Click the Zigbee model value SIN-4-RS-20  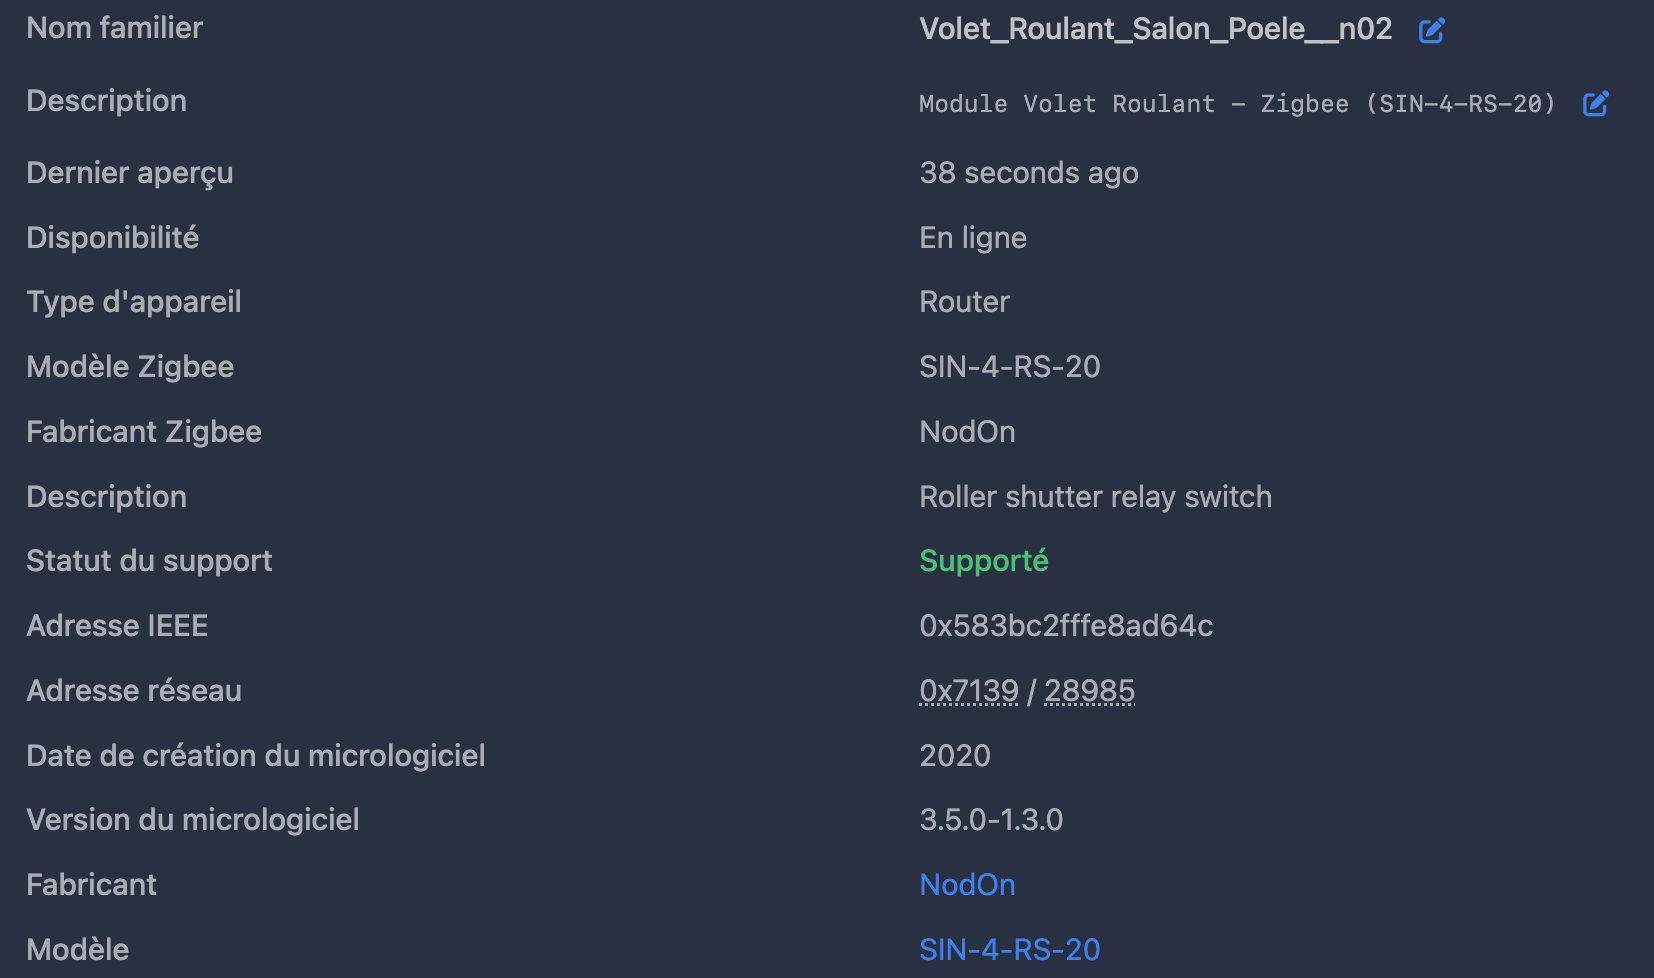point(1009,367)
